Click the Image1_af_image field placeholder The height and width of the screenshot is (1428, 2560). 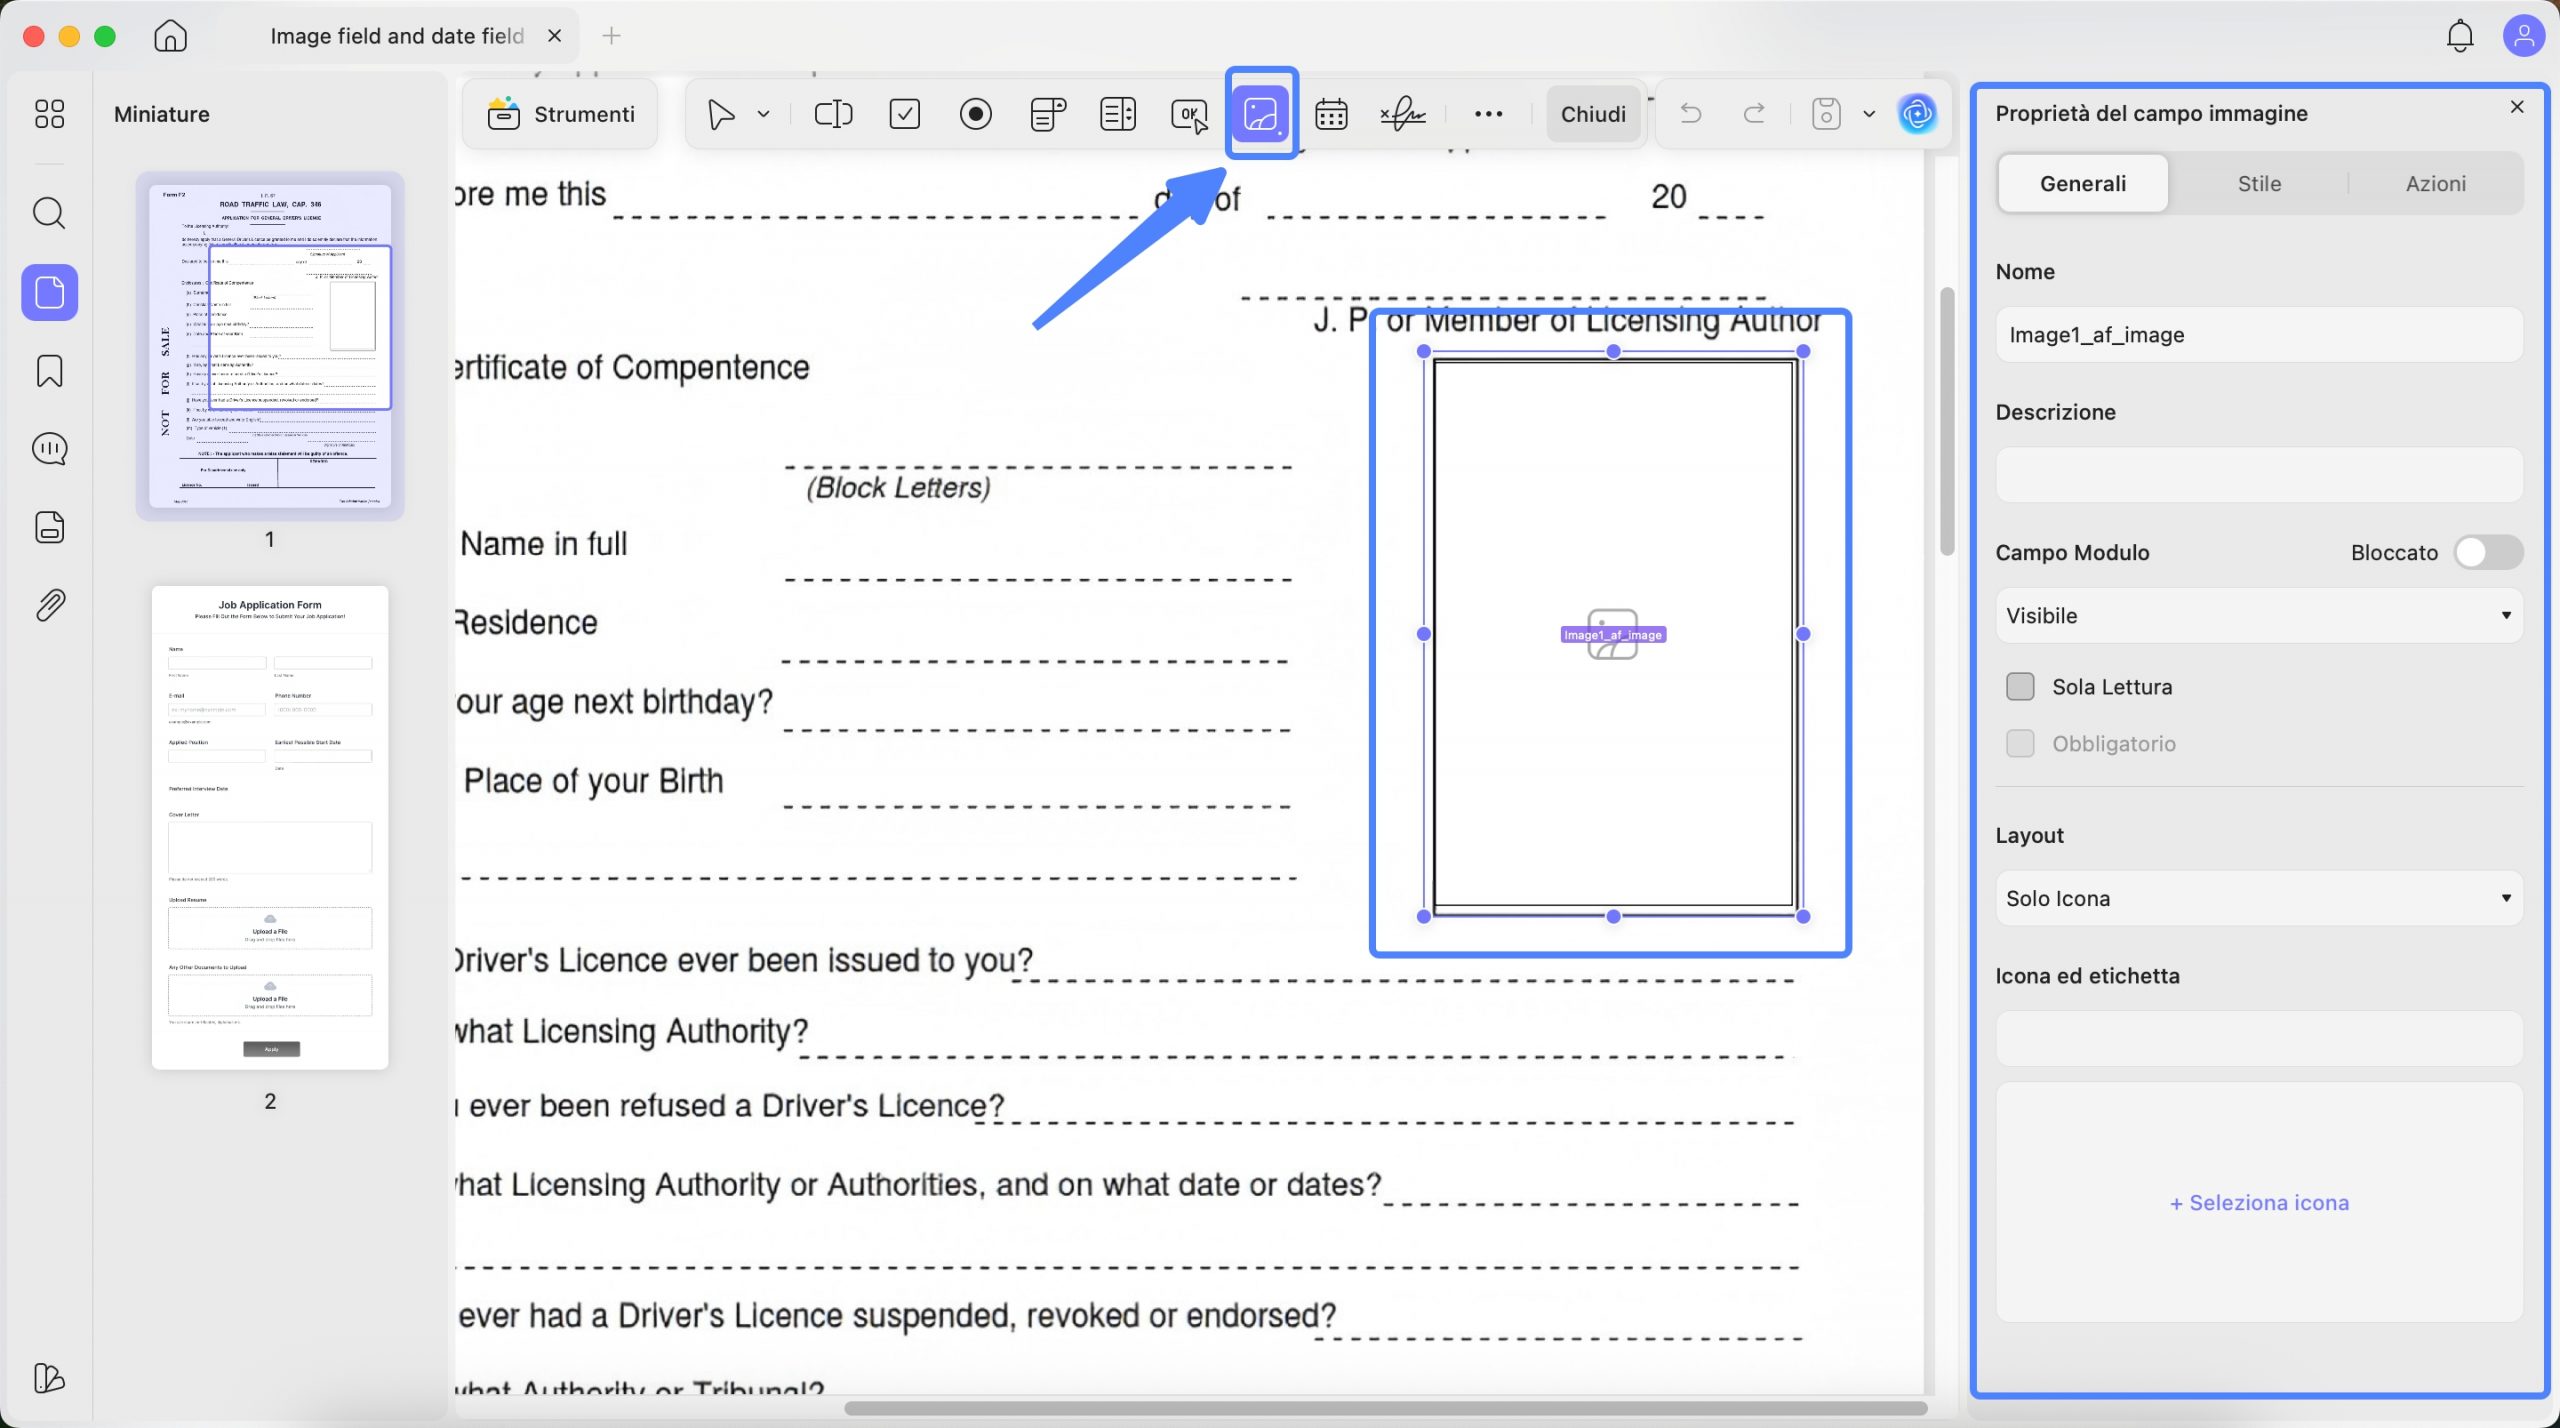coord(1613,634)
